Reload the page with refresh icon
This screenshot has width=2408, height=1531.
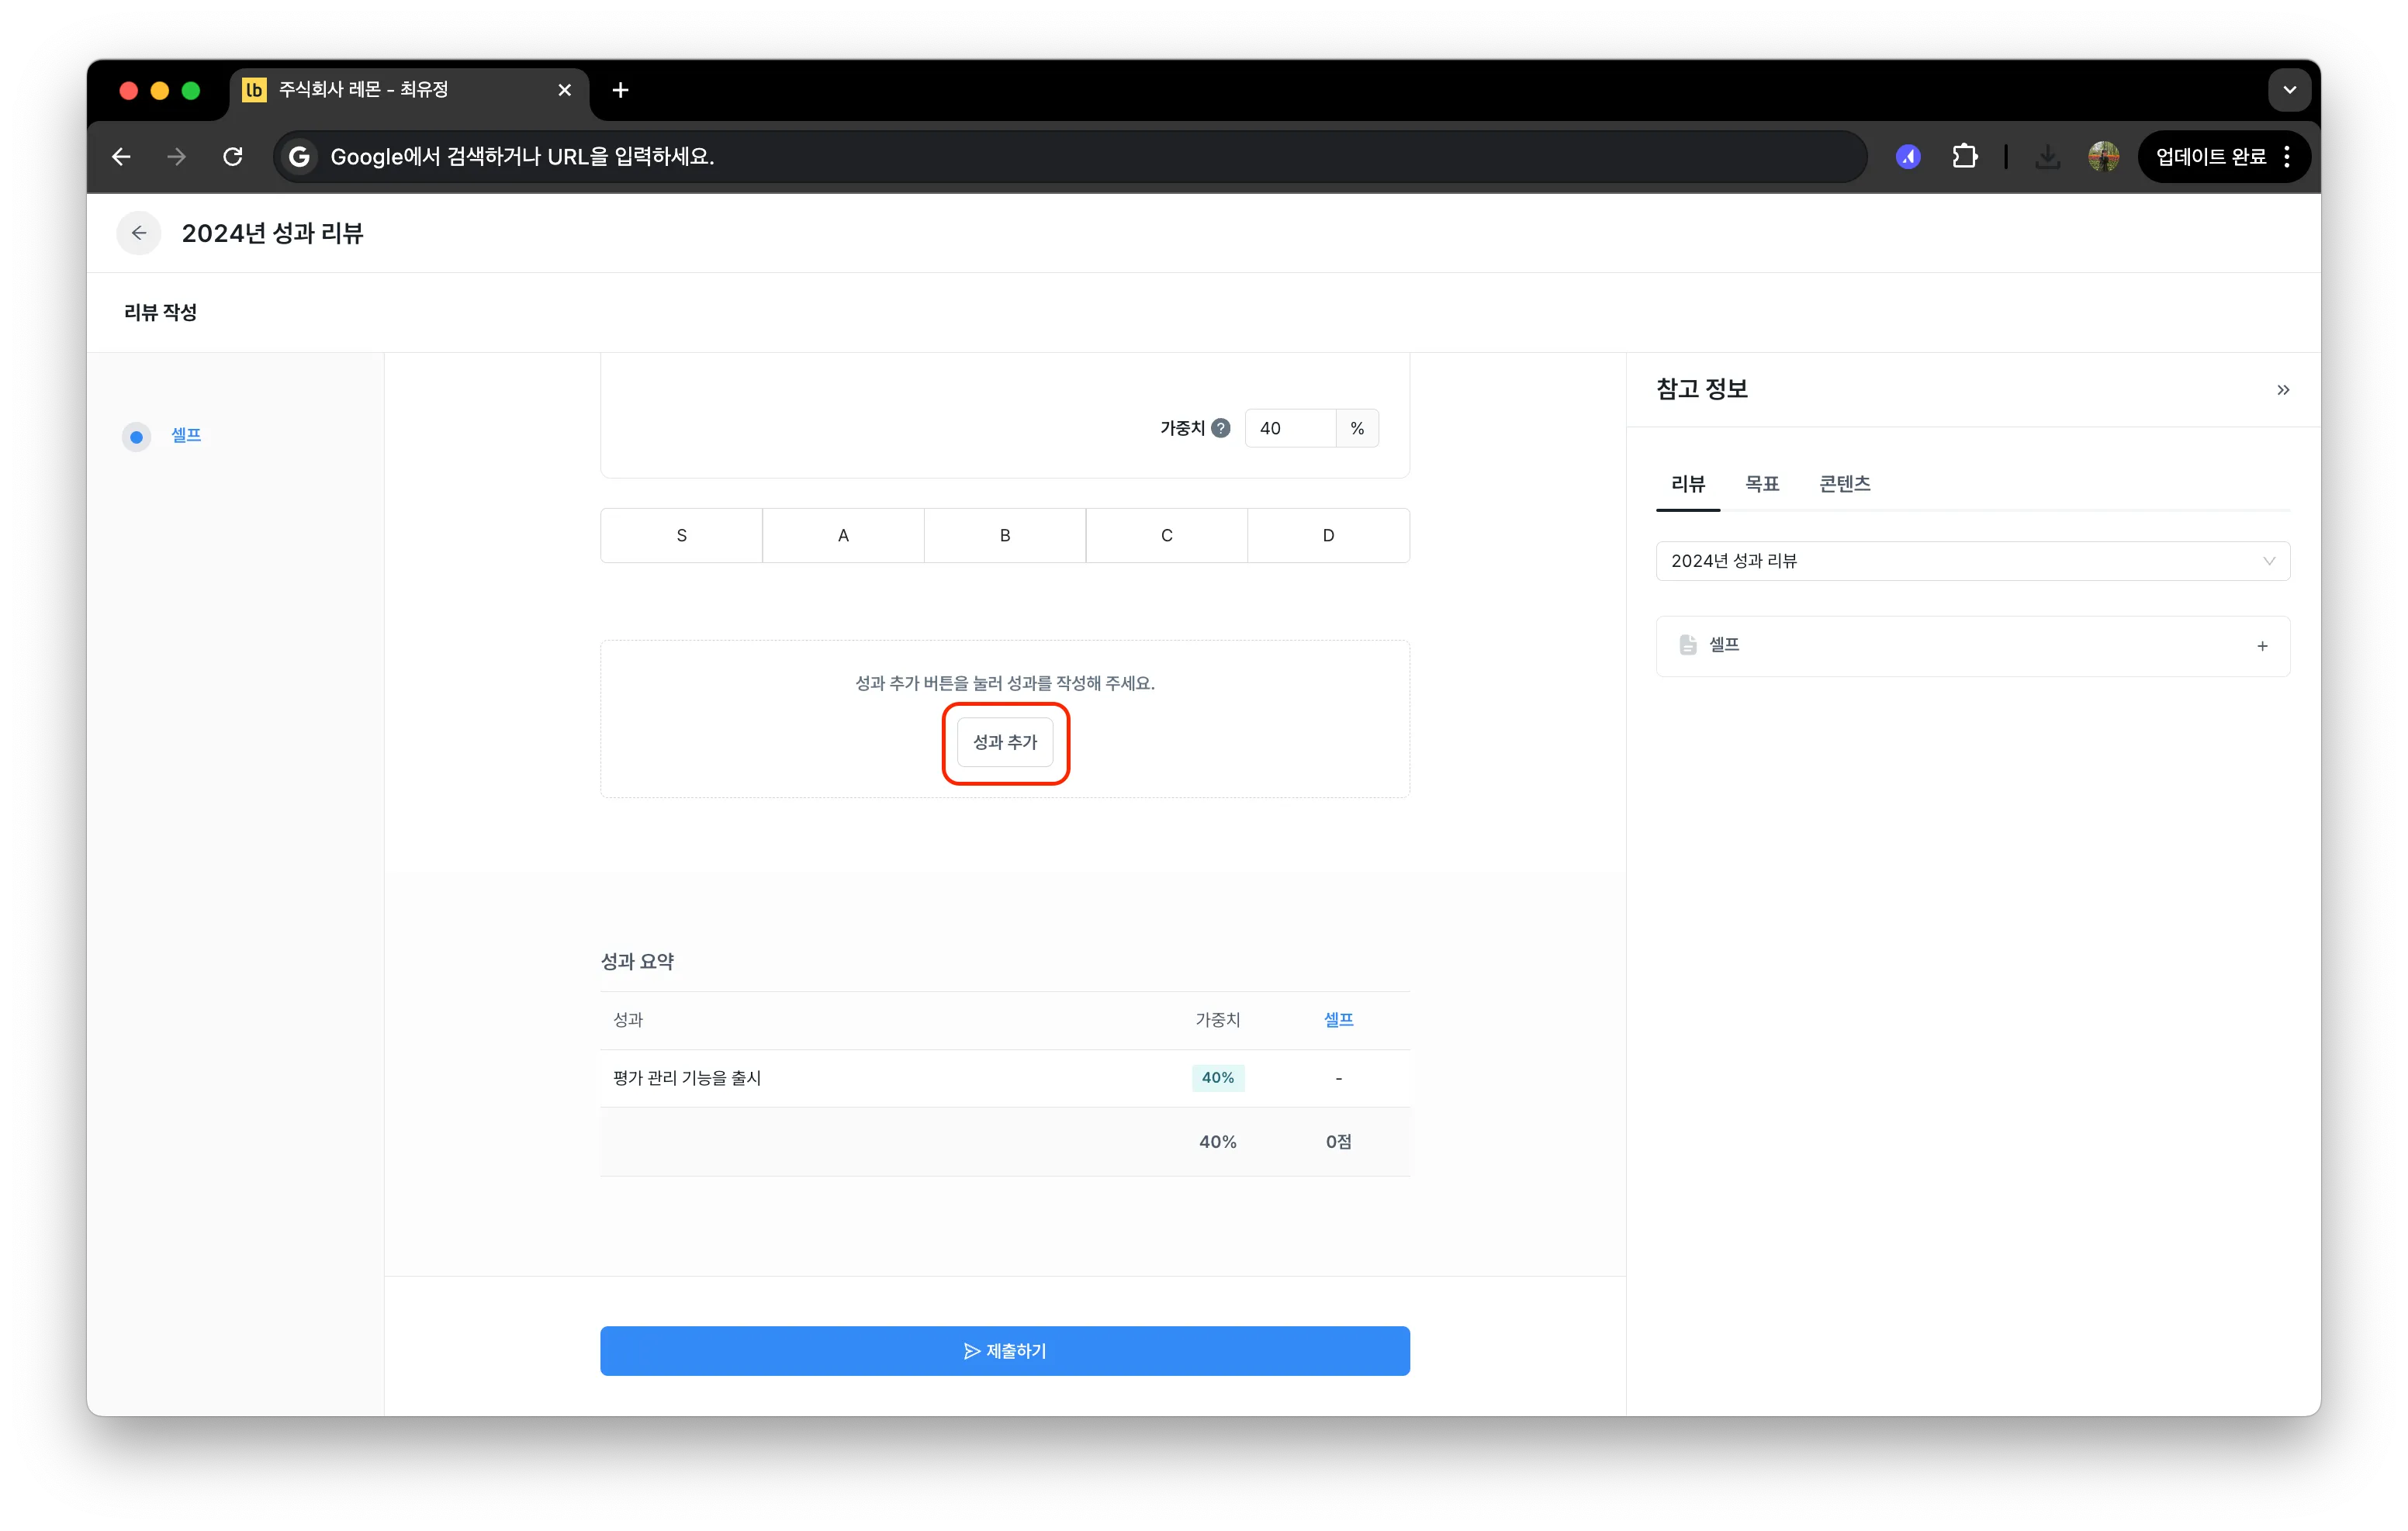pos(233,157)
